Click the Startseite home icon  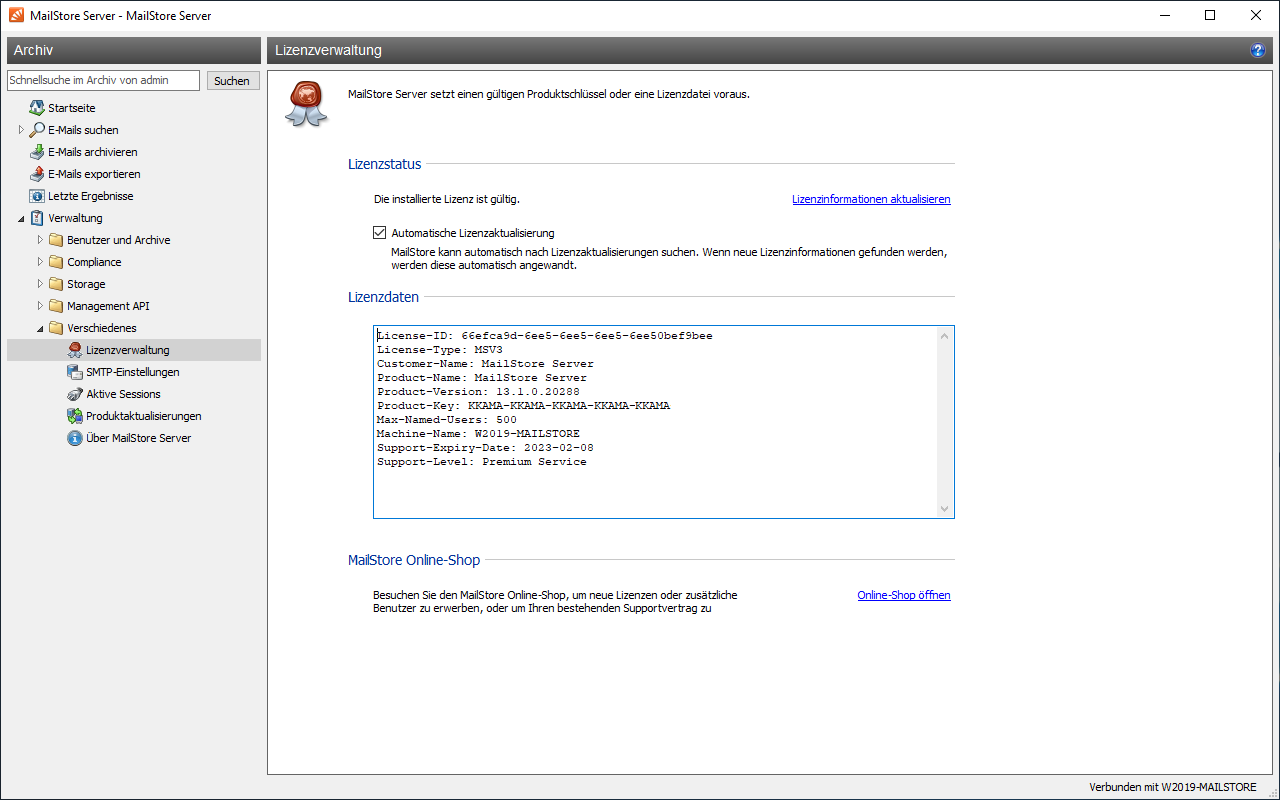(x=37, y=108)
